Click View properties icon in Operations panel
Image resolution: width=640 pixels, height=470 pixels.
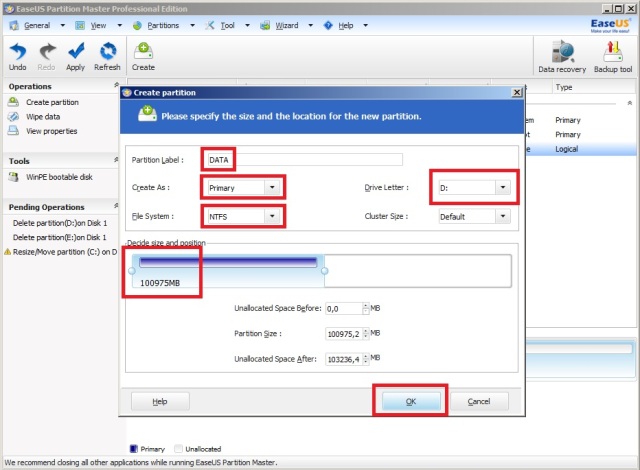[x=13, y=131]
